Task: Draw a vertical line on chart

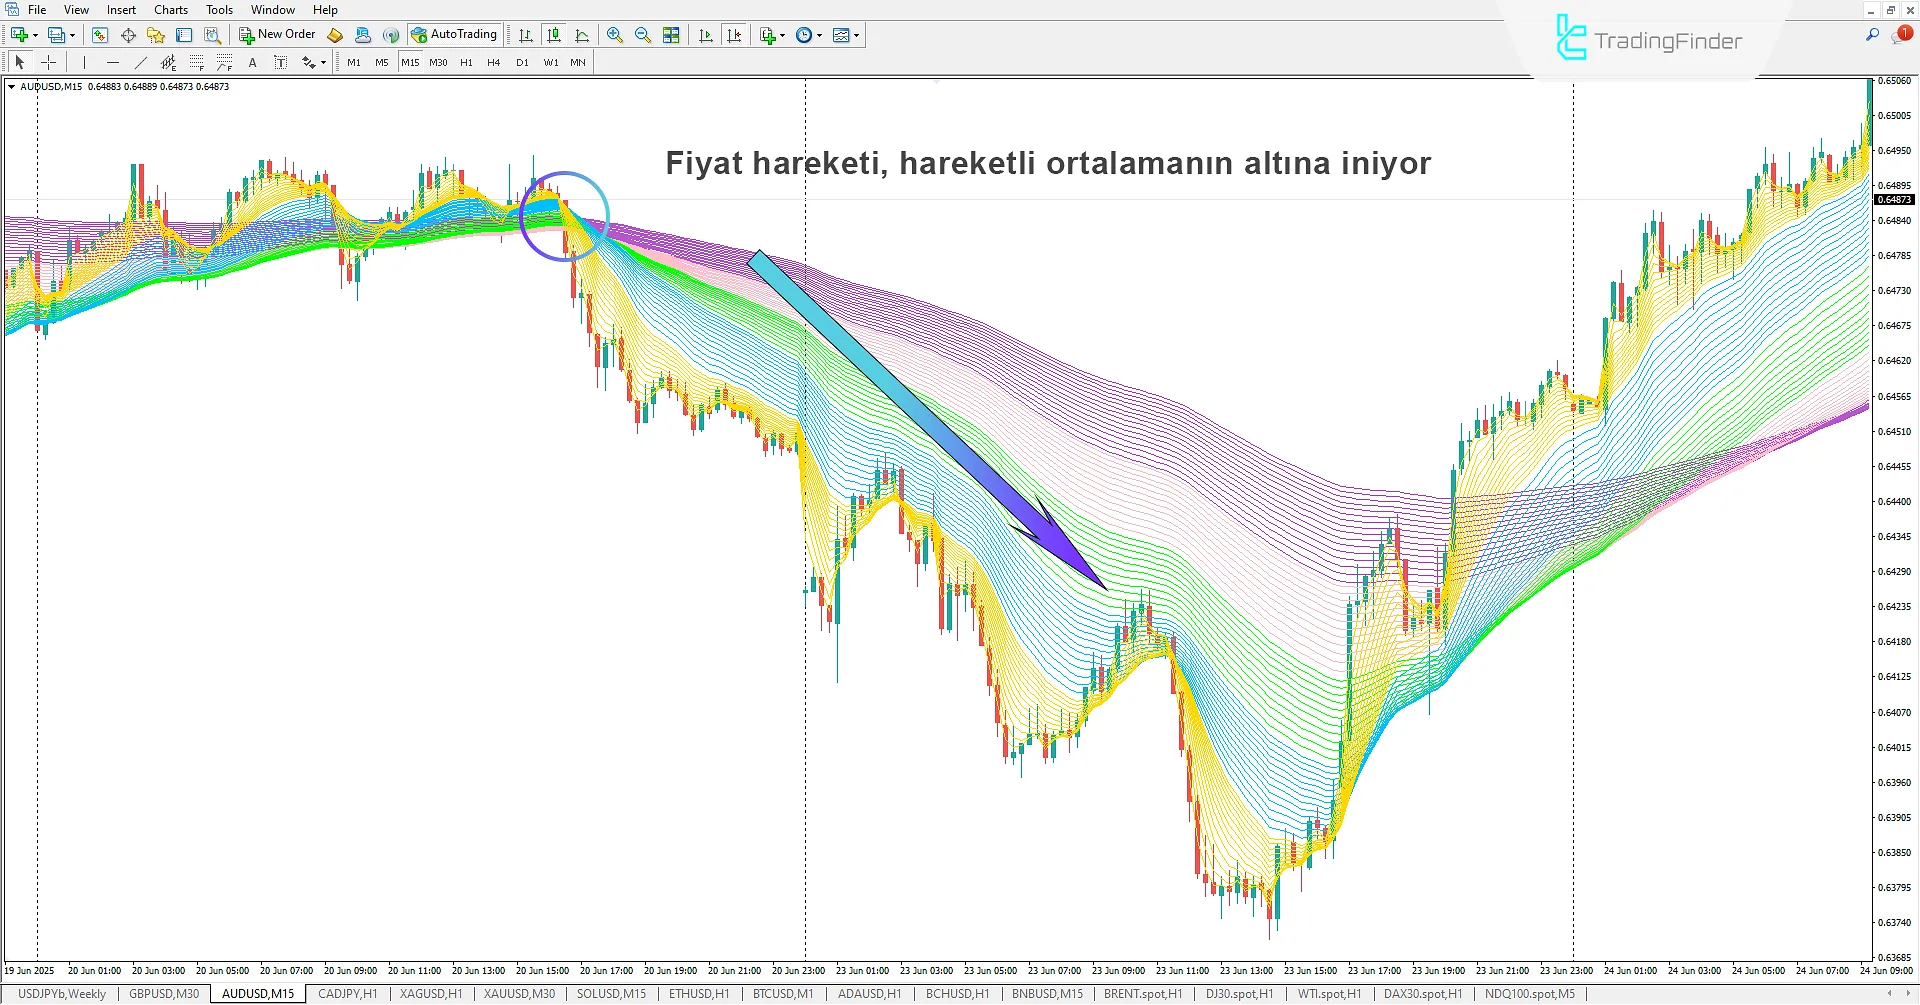Action: (84, 62)
